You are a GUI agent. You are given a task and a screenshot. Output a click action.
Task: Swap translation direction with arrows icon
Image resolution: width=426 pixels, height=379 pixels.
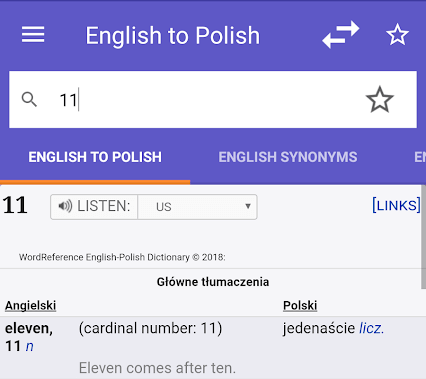pos(341,35)
